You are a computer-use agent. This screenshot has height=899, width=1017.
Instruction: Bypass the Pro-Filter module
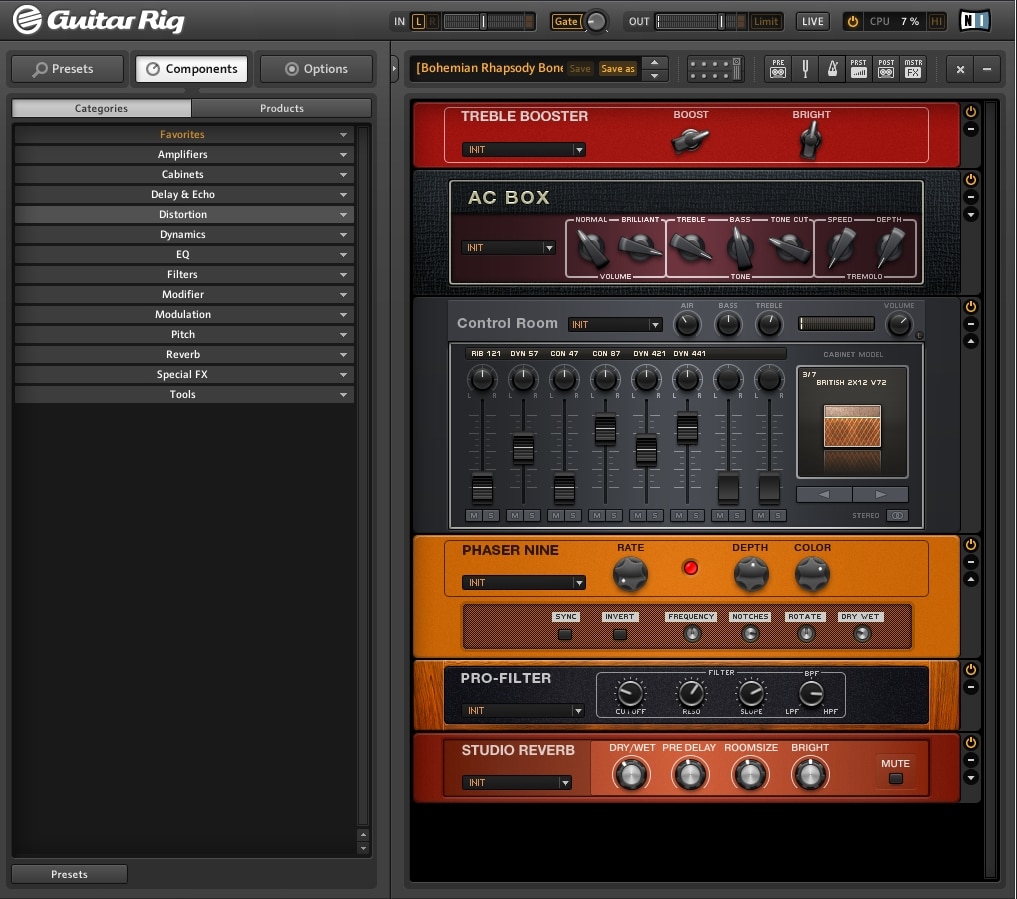pyautogui.click(x=970, y=669)
